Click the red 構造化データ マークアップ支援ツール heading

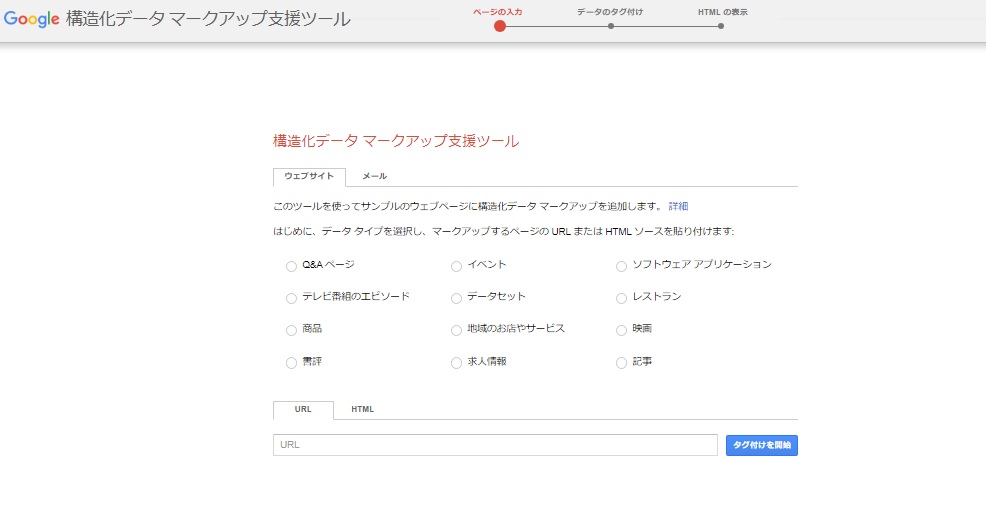(x=396, y=141)
